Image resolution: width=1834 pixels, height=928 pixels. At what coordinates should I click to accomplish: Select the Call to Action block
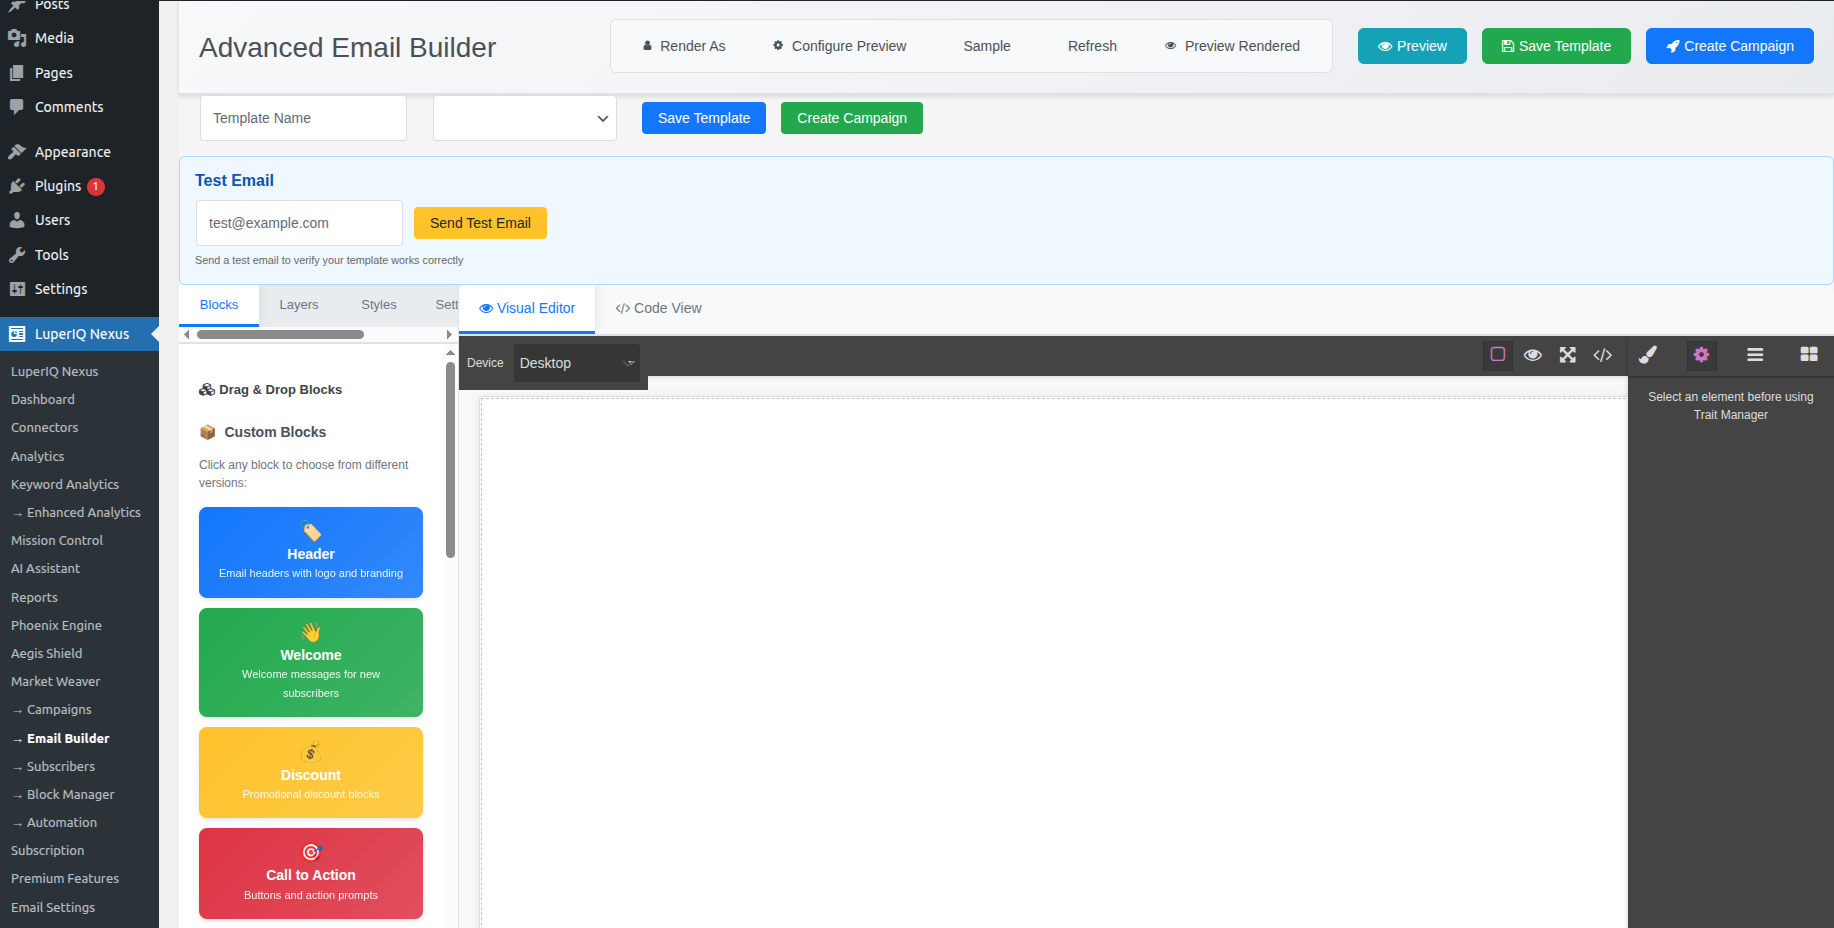pyautogui.click(x=311, y=873)
